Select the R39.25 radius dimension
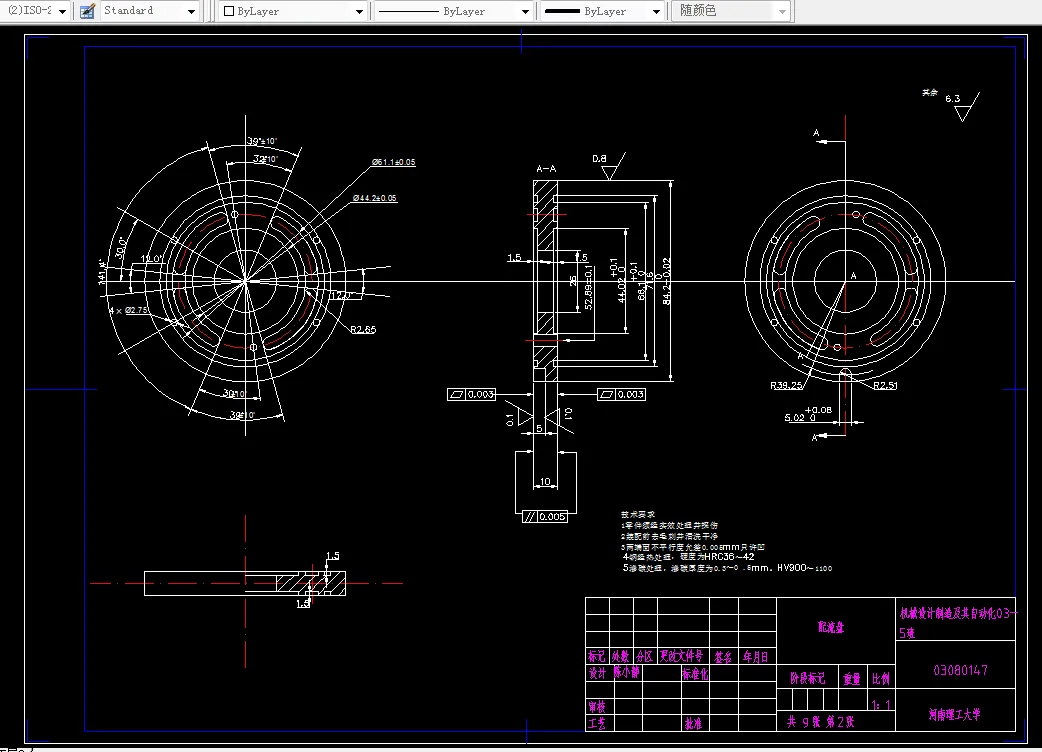Viewport: 1042px width, 752px height. [x=786, y=385]
